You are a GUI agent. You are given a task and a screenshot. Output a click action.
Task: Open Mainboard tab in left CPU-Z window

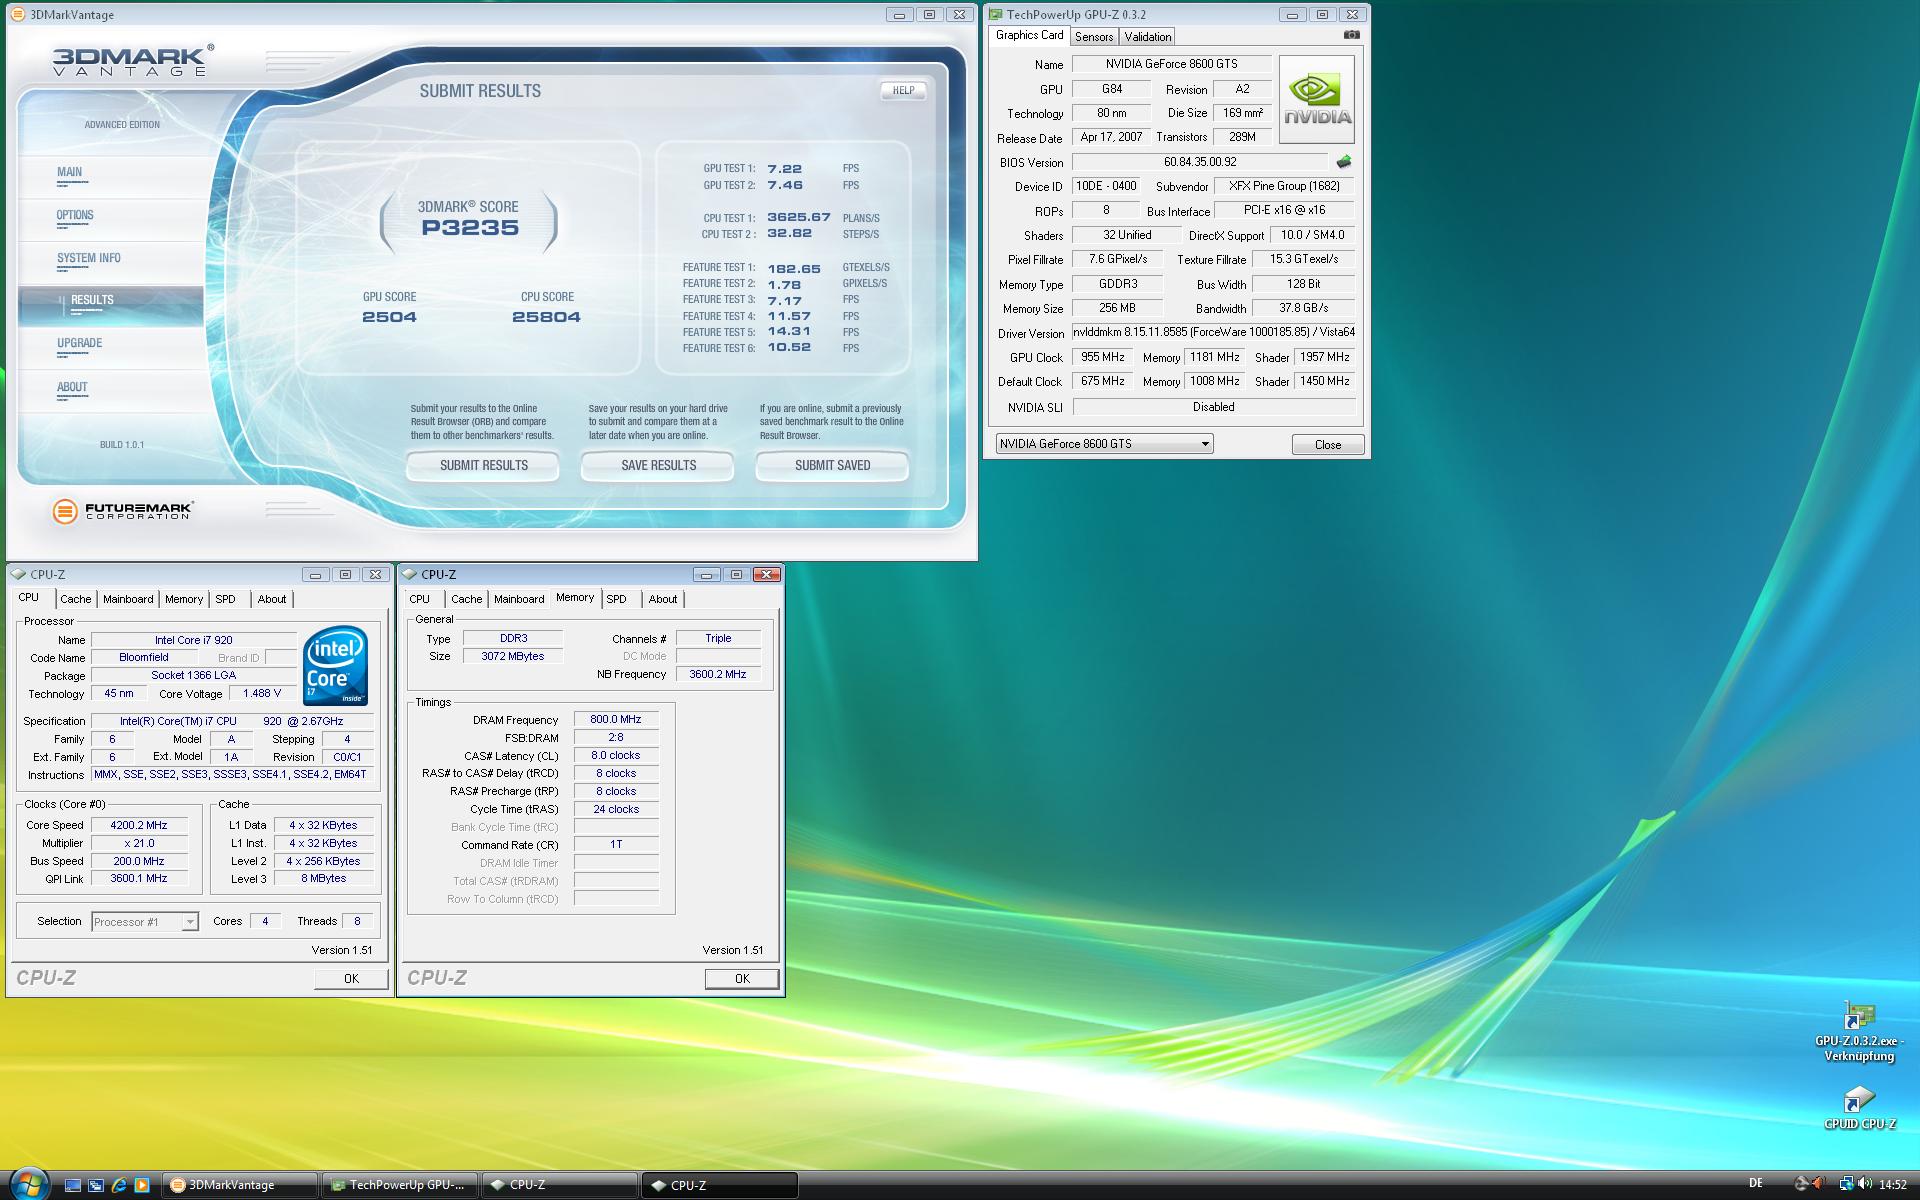[x=128, y=599]
